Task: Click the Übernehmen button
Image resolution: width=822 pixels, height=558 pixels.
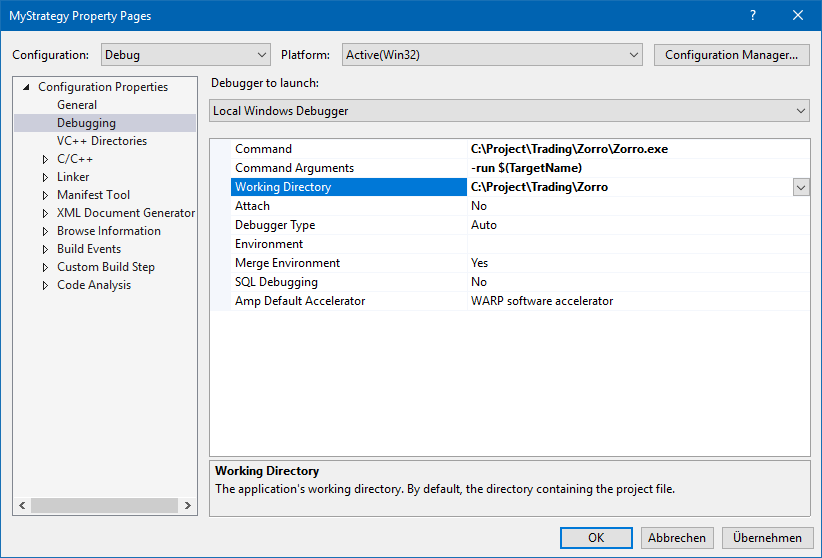Action: point(767,537)
